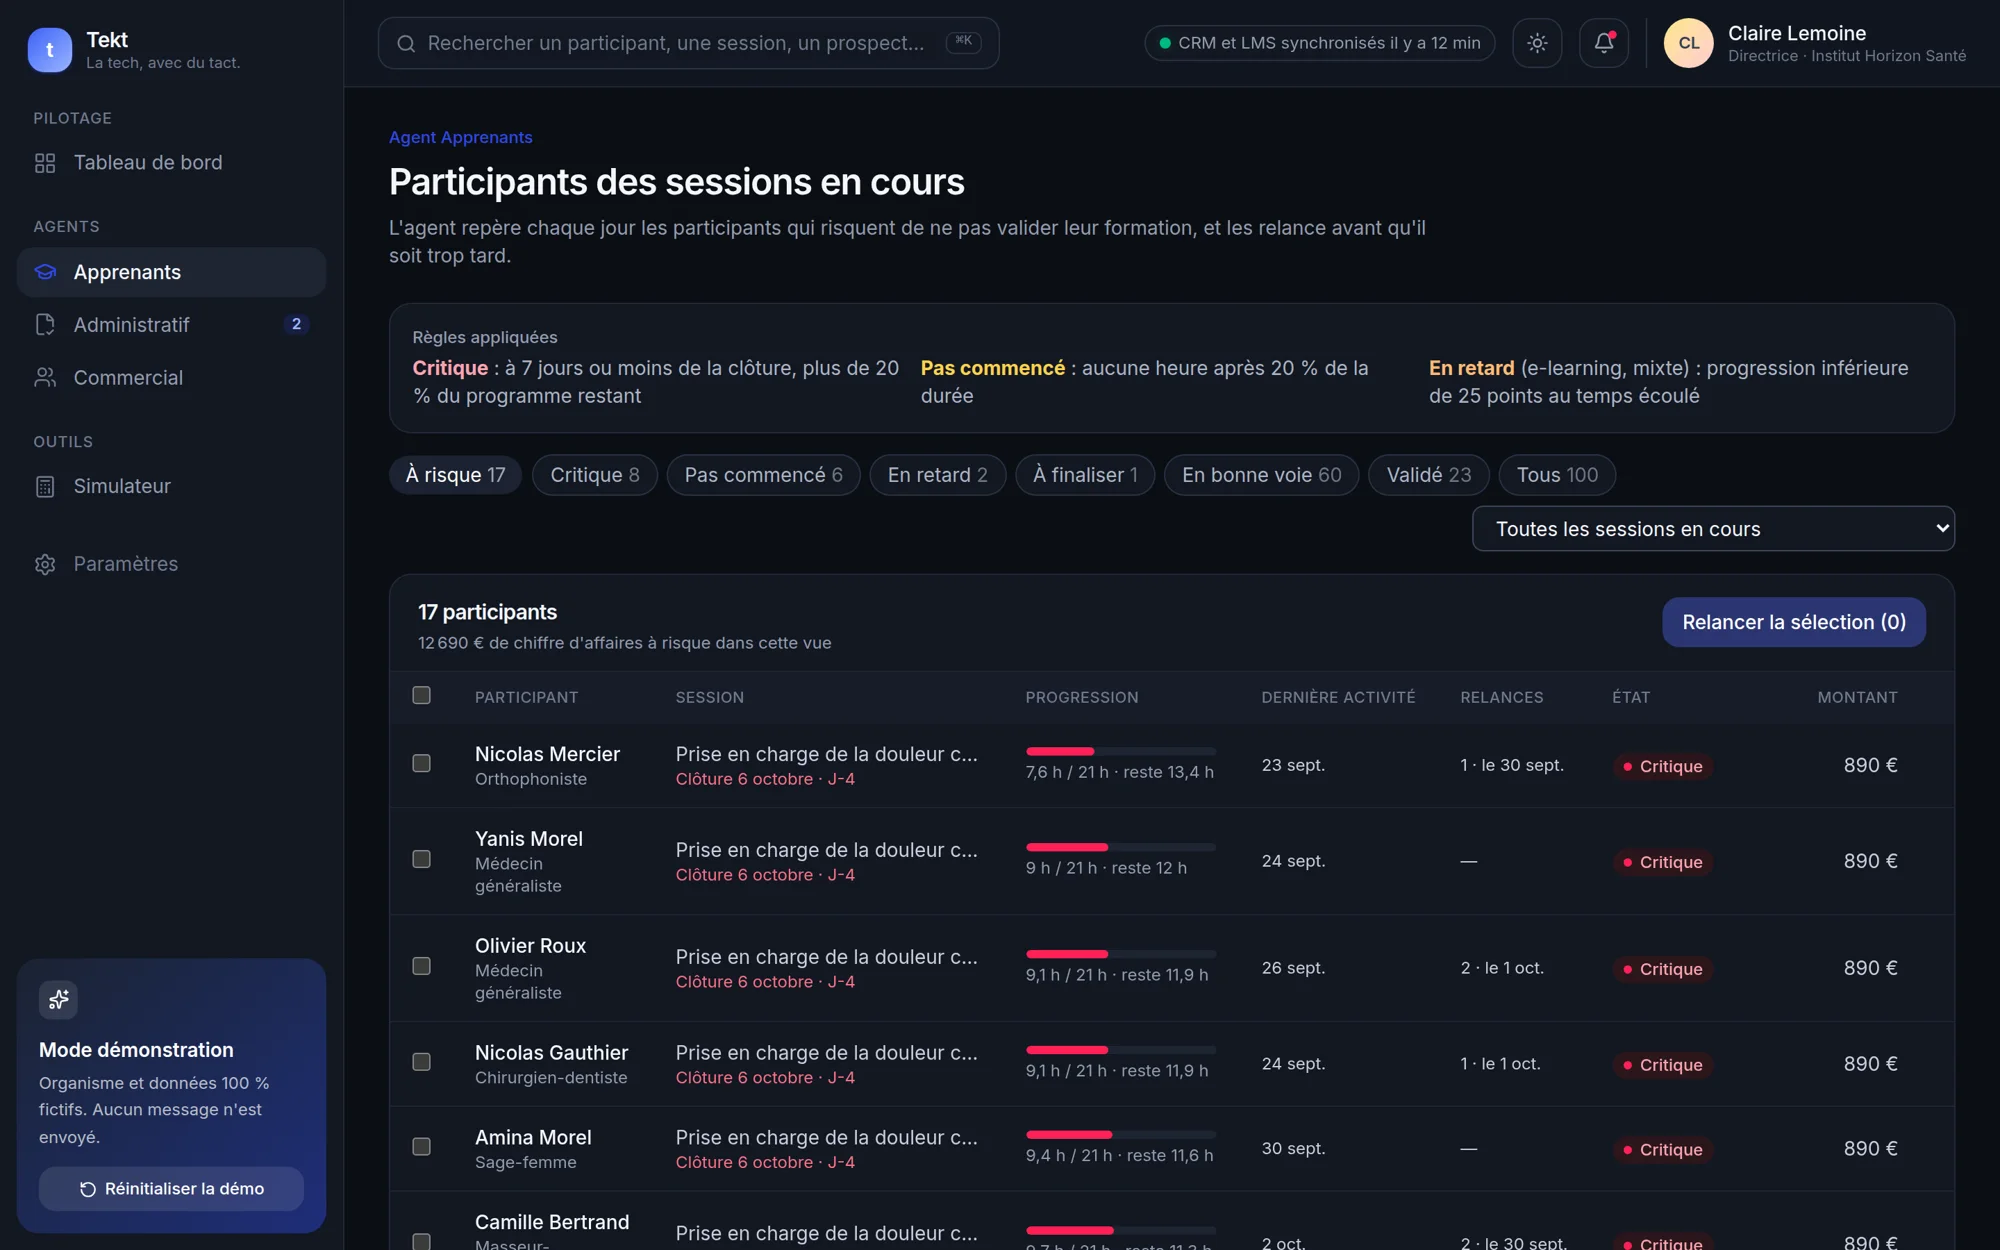
Task: Click the Paramètres gear icon
Action: click(x=45, y=564)
